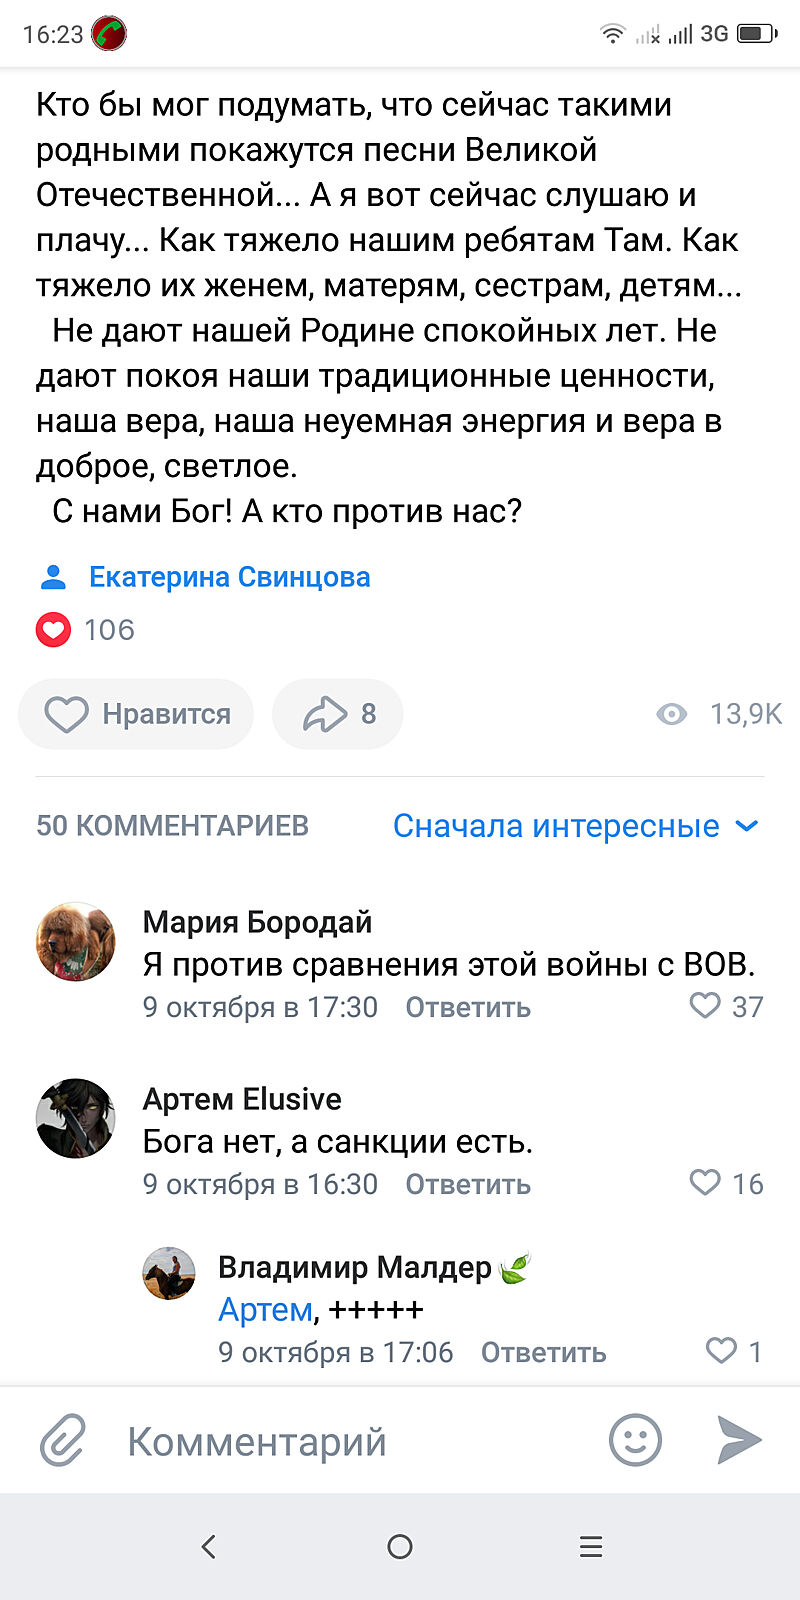The width and height of the screenshot is (800, 1600).
Task: Open the Android recent apps menu
Action: (591, 1546)
